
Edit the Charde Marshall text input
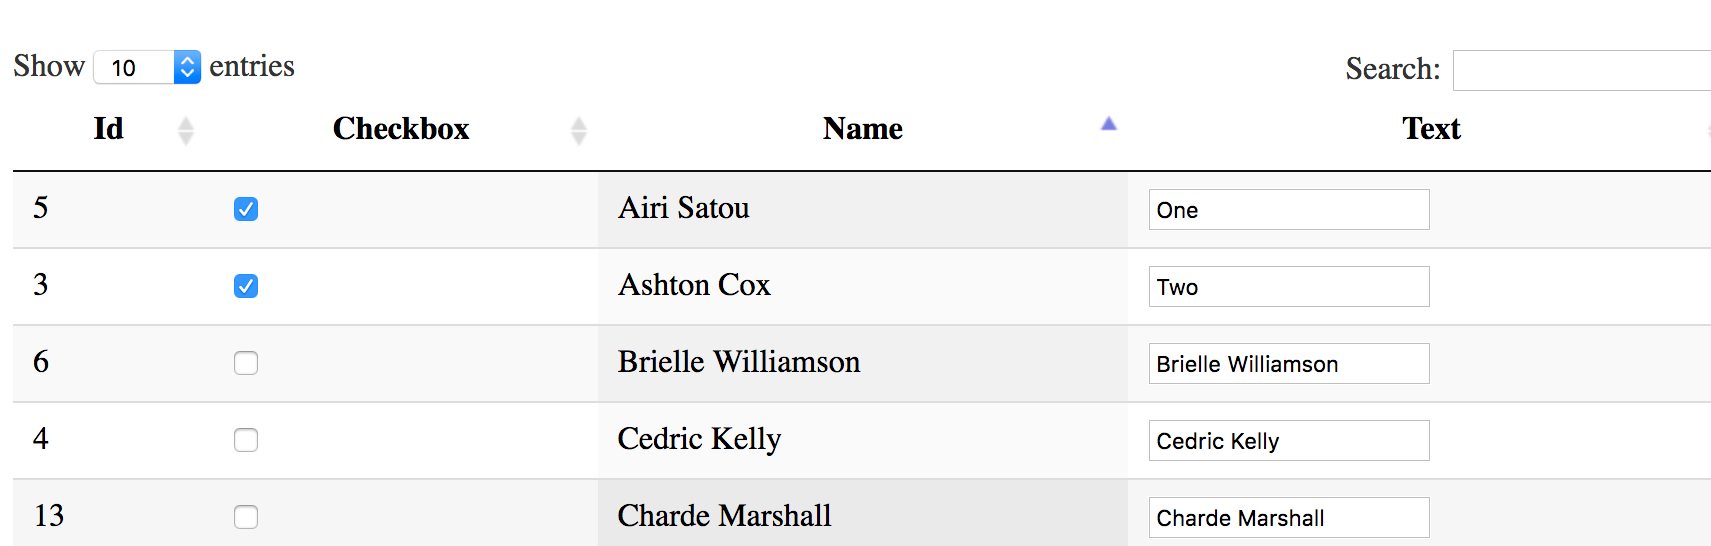(1288, 518)
